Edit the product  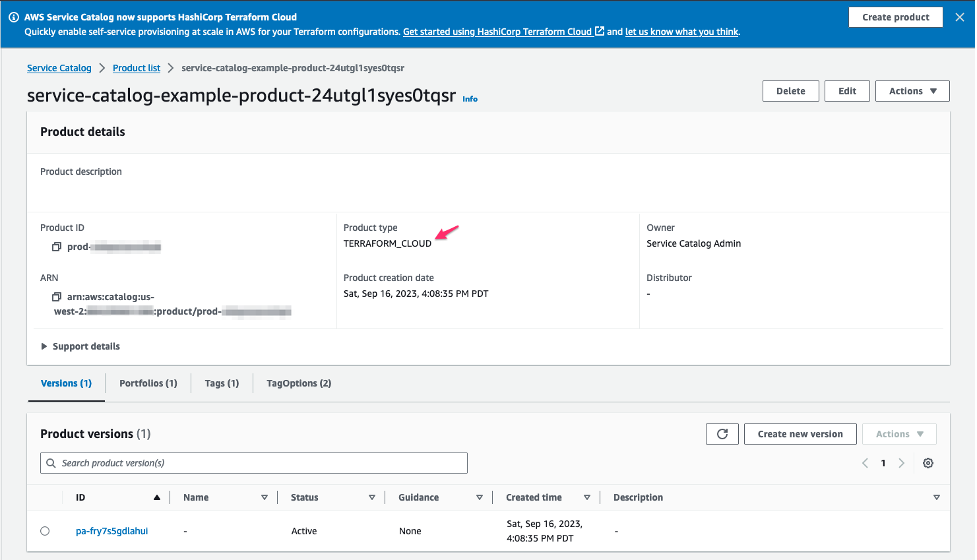pos(847,91)
